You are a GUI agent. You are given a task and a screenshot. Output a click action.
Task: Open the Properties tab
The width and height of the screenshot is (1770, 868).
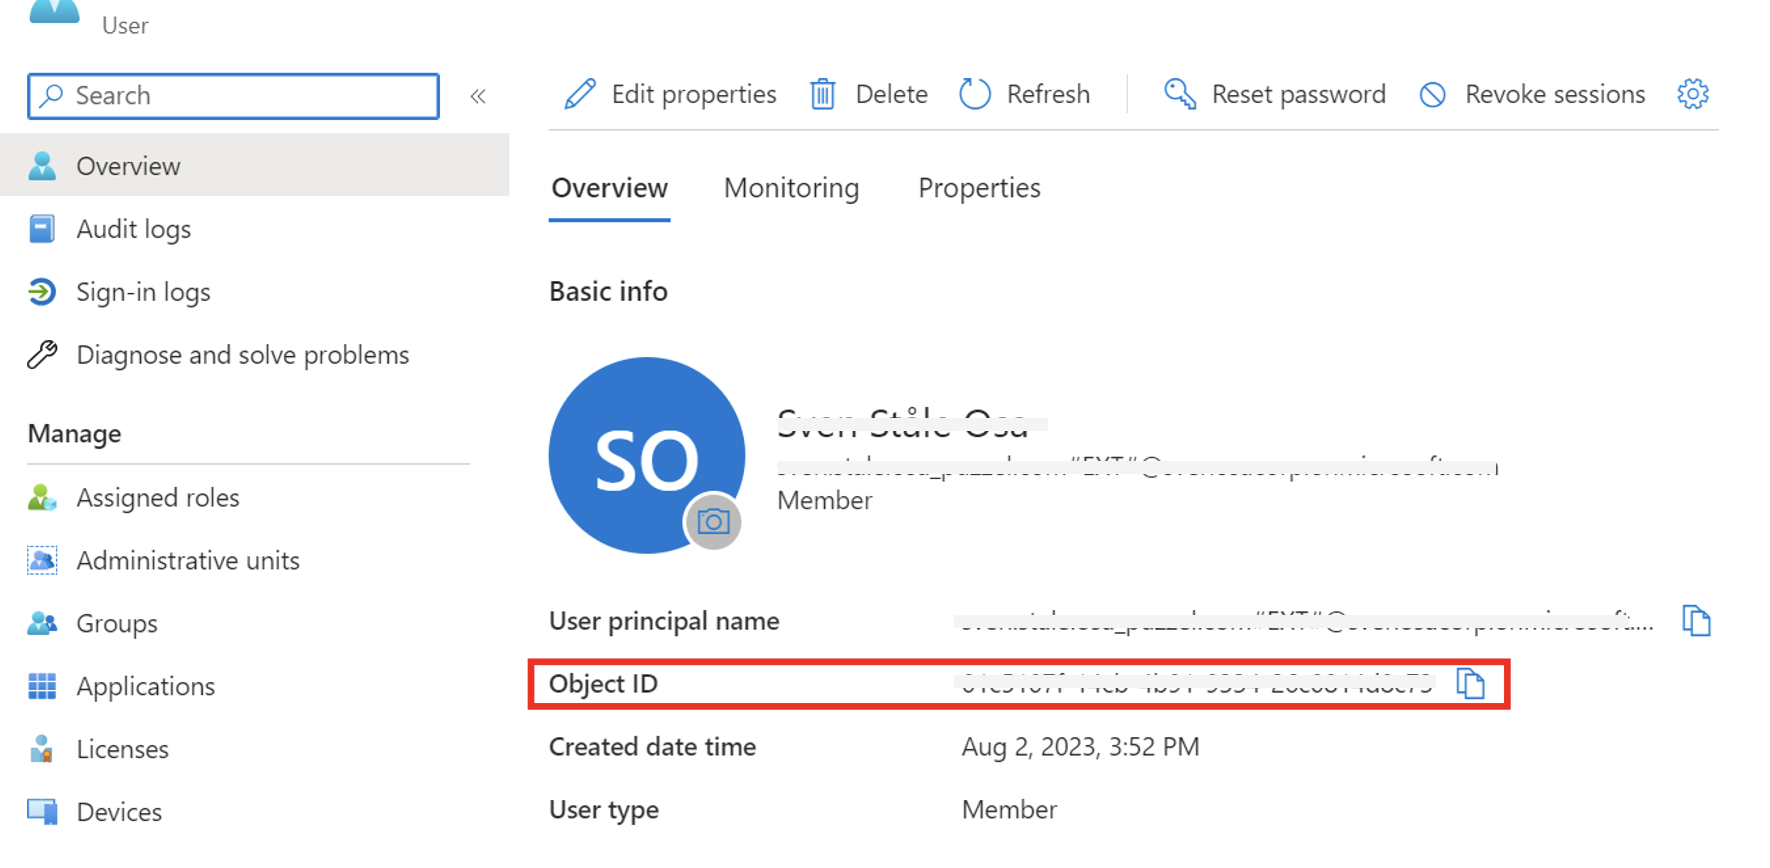979,188
